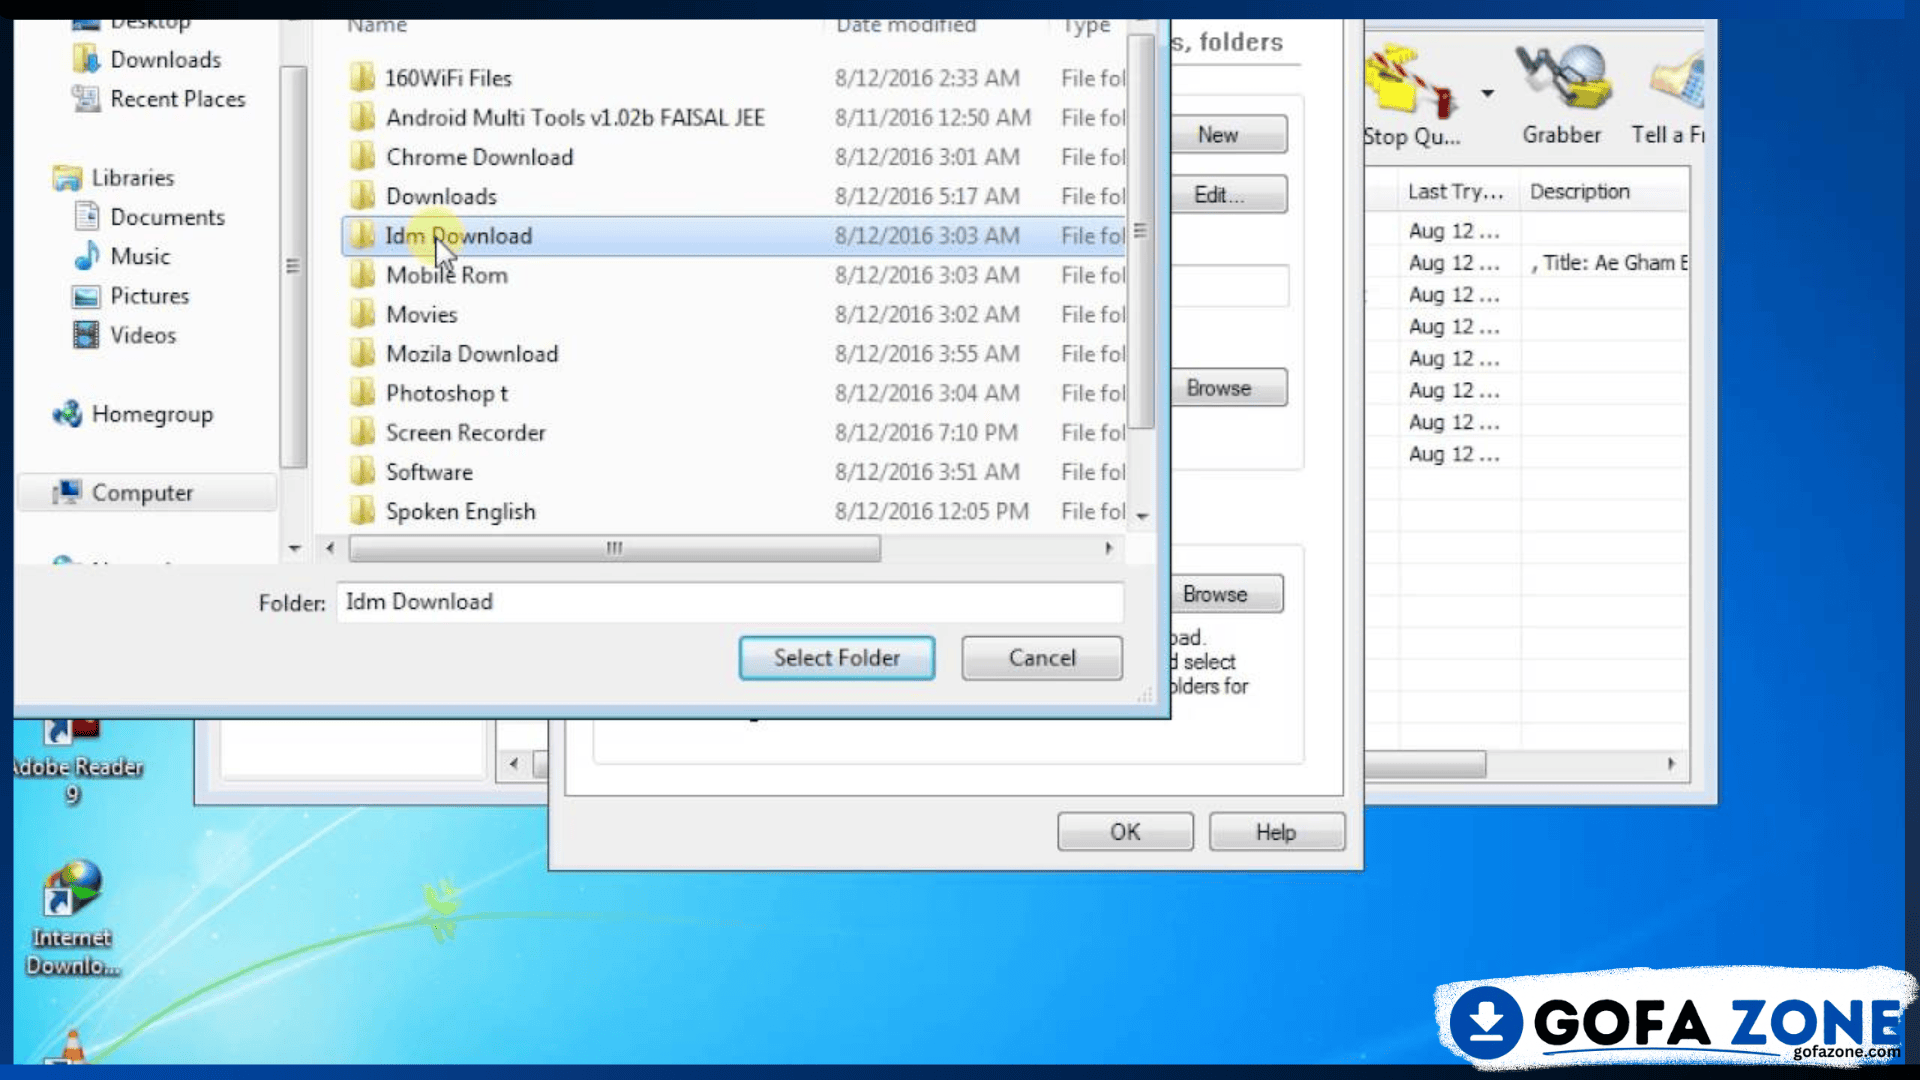Click the Folder name input field
Screen dimensions: 1920x1080
coord(730,602)
